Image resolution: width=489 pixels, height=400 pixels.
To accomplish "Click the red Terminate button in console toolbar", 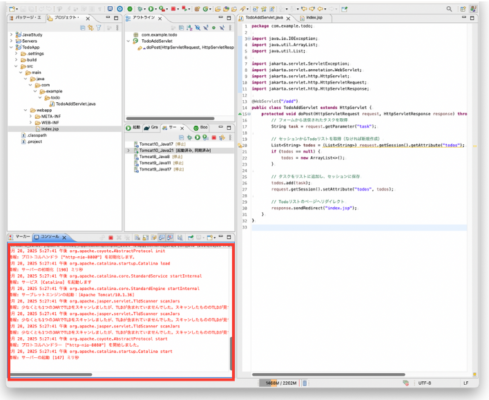I will (x=111, y=238).
